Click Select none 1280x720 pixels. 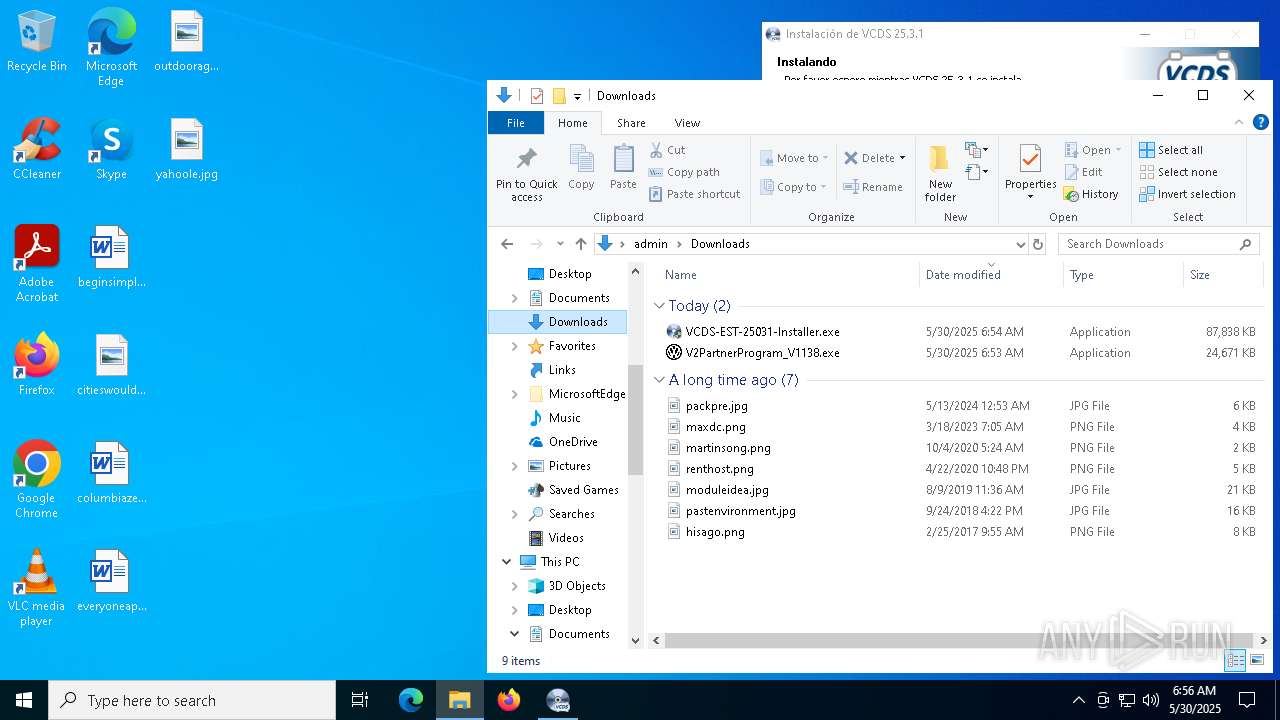pyautogui.click(x=1179, y=172)
